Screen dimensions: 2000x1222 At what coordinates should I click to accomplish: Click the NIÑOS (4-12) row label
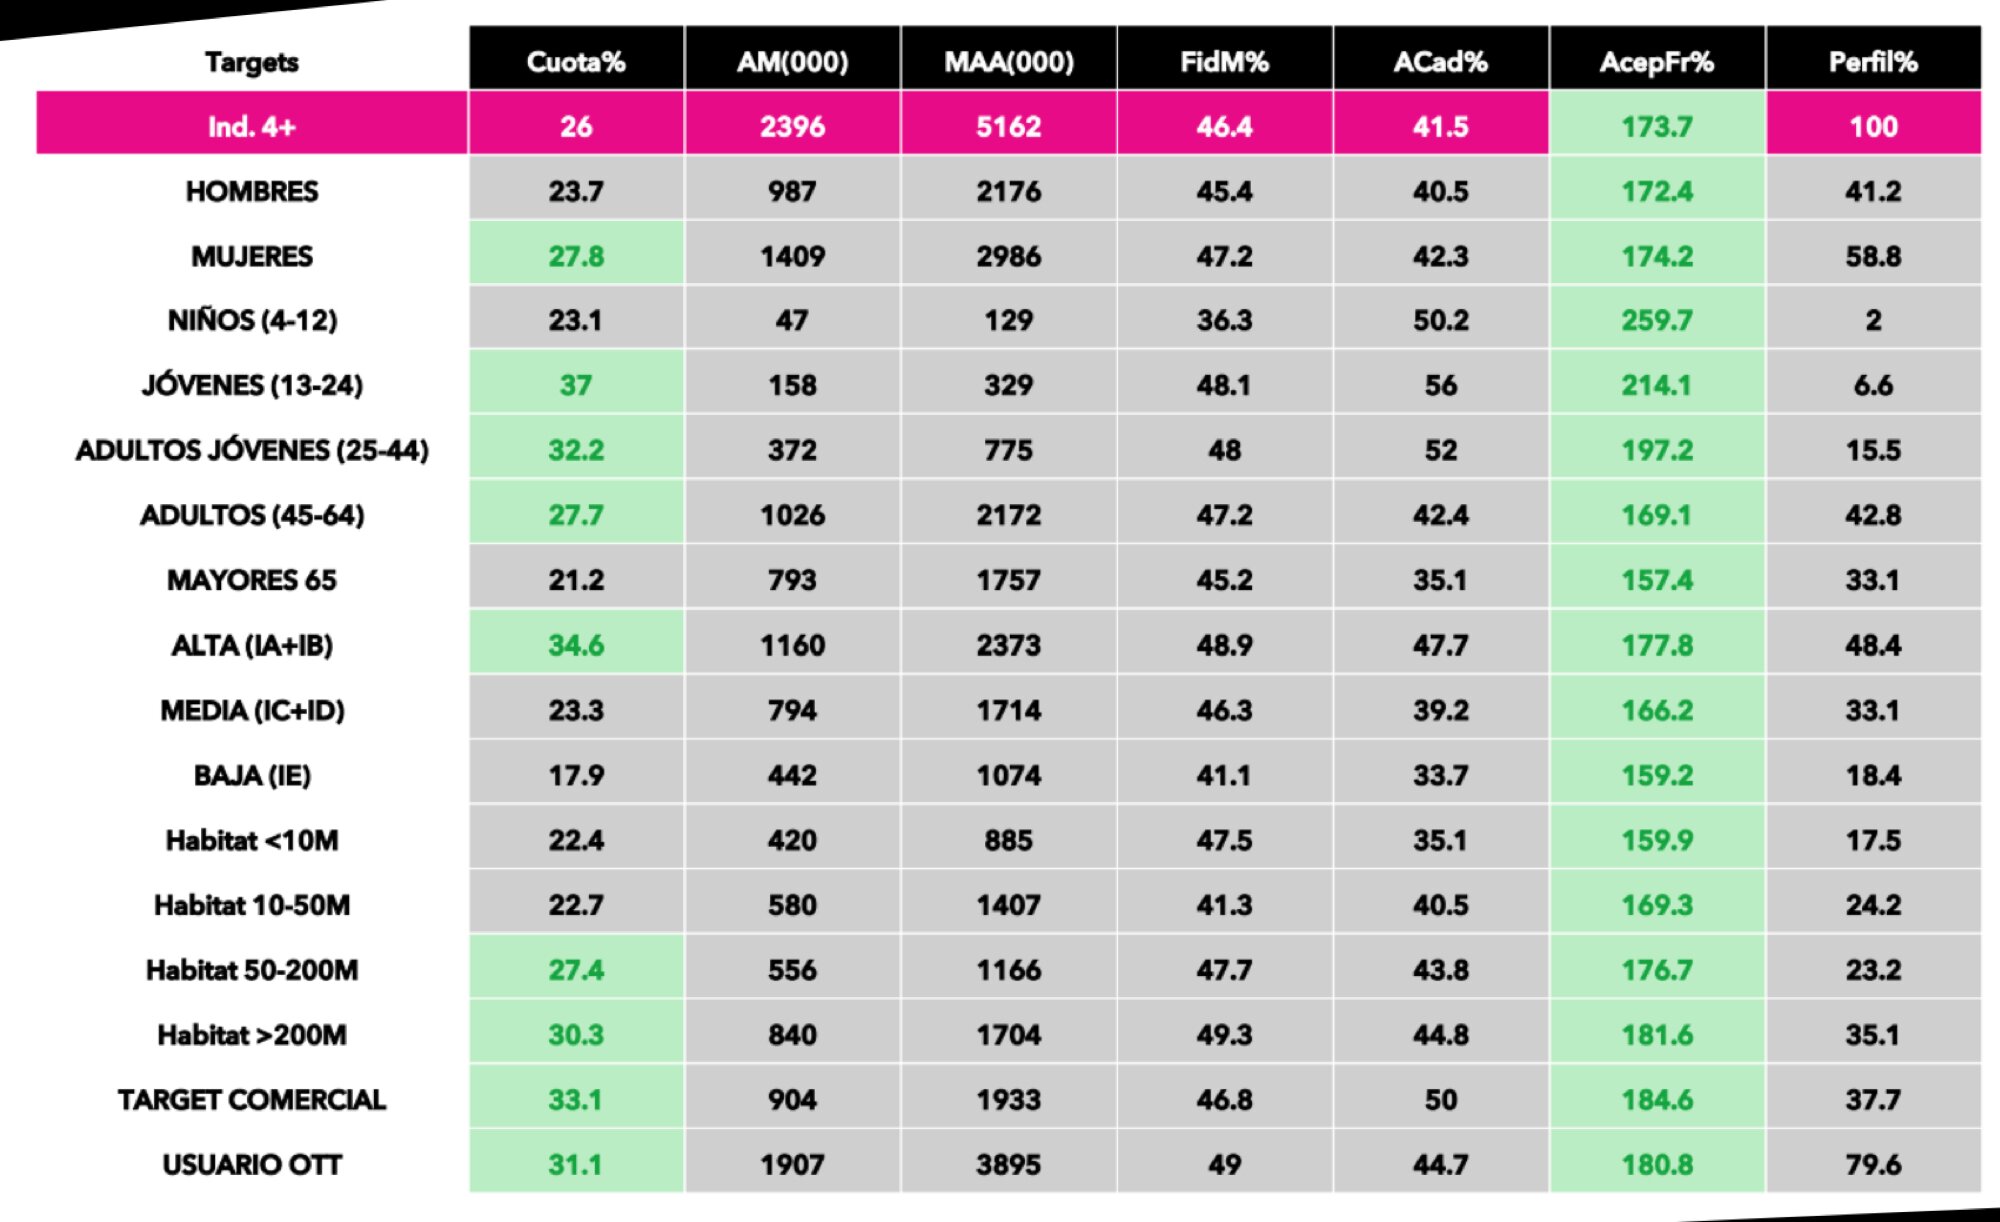(252, 320)
